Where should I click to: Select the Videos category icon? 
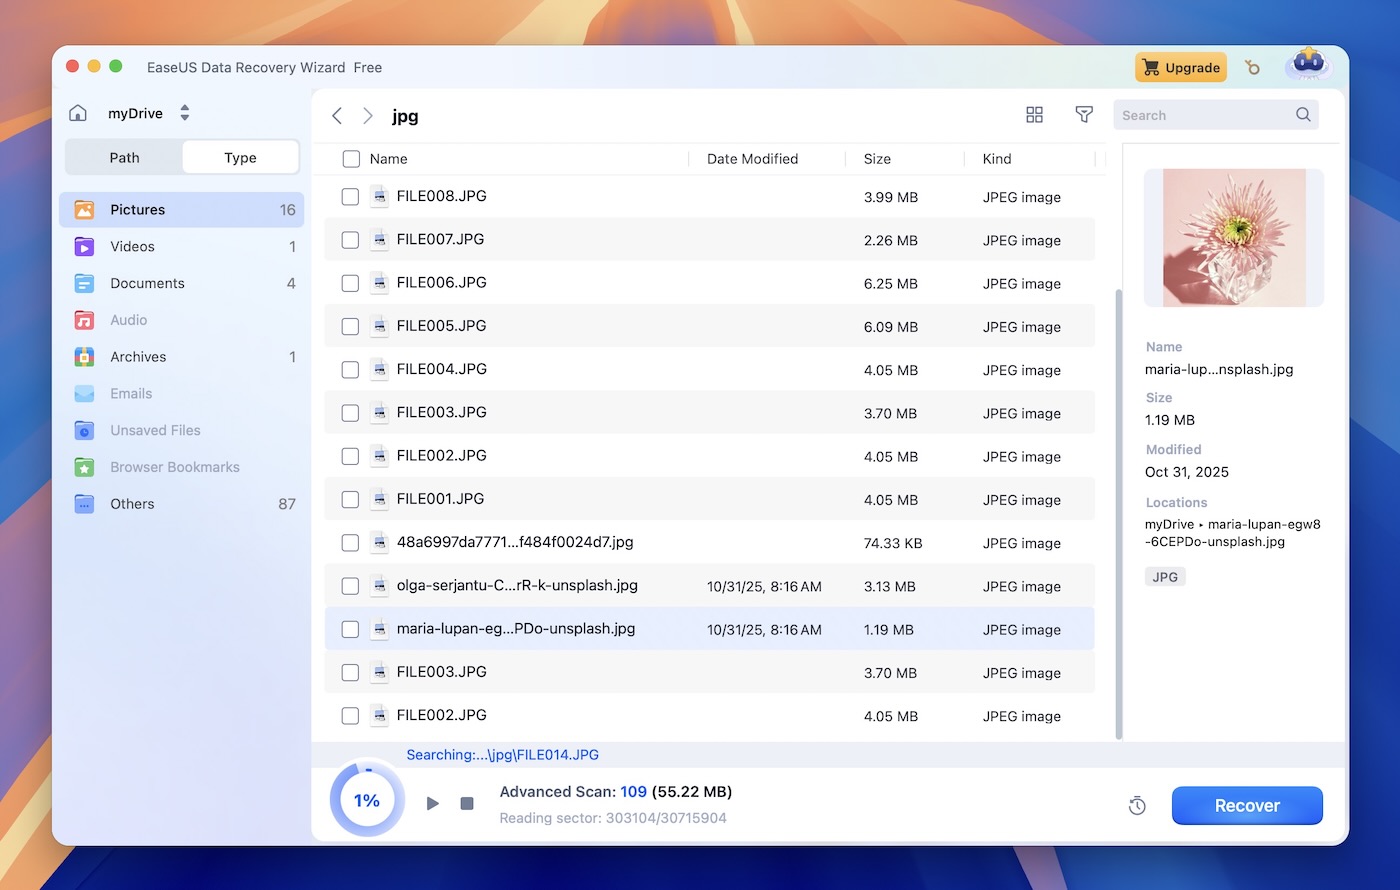click(x=85, y=246)
